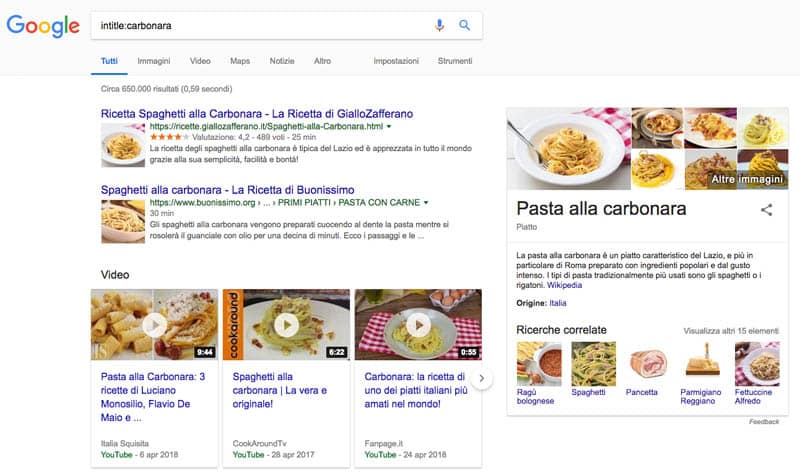Switch to the Notizie tab

click(282, 61)
